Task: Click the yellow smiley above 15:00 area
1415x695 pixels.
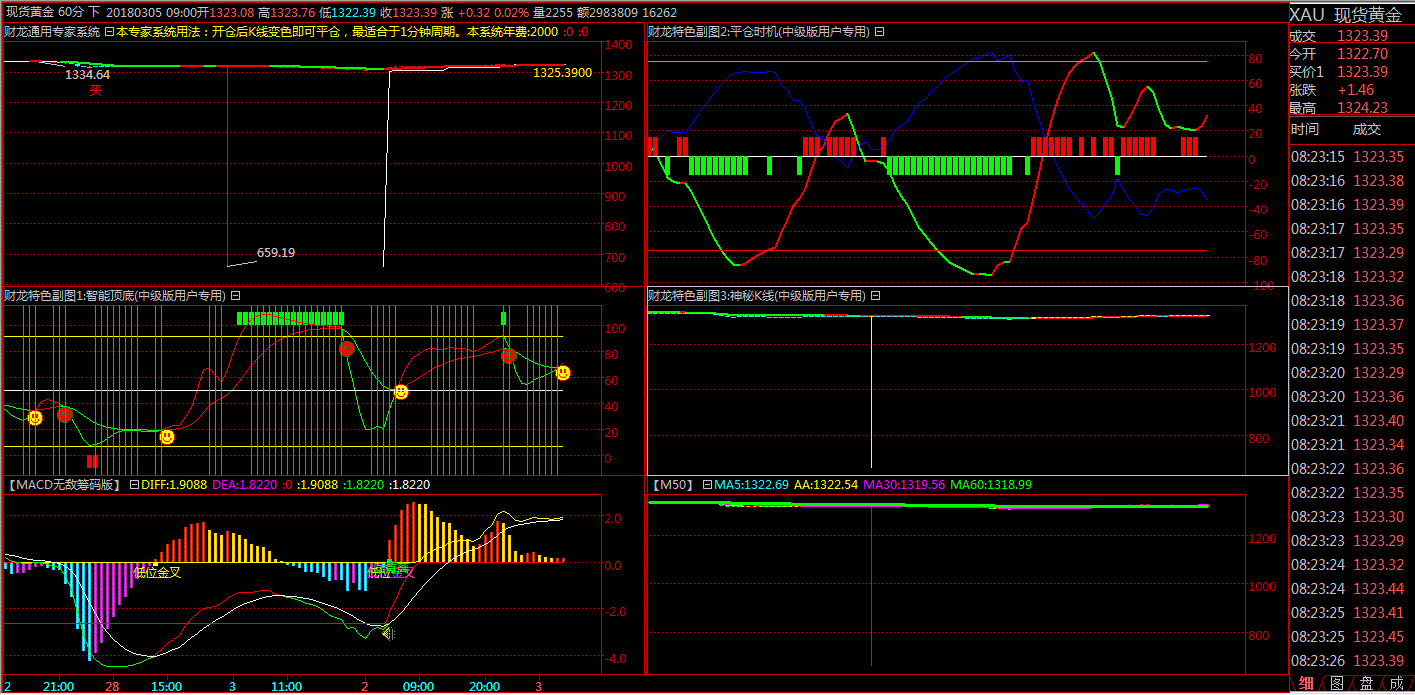Action: click(x=167, y=437)
